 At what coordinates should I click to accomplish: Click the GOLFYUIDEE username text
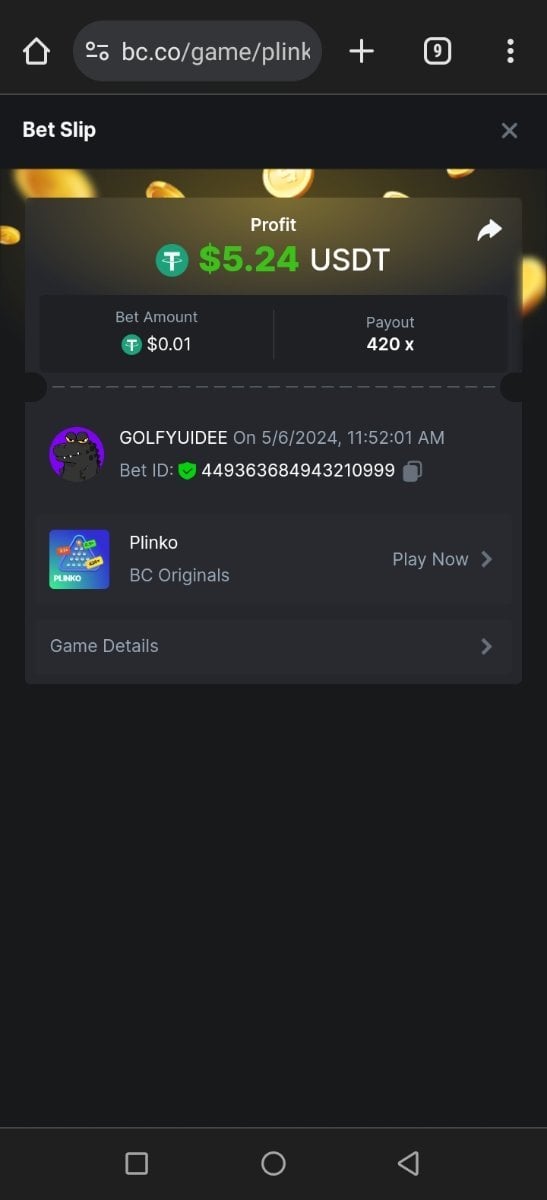click(x=173, y=438)
